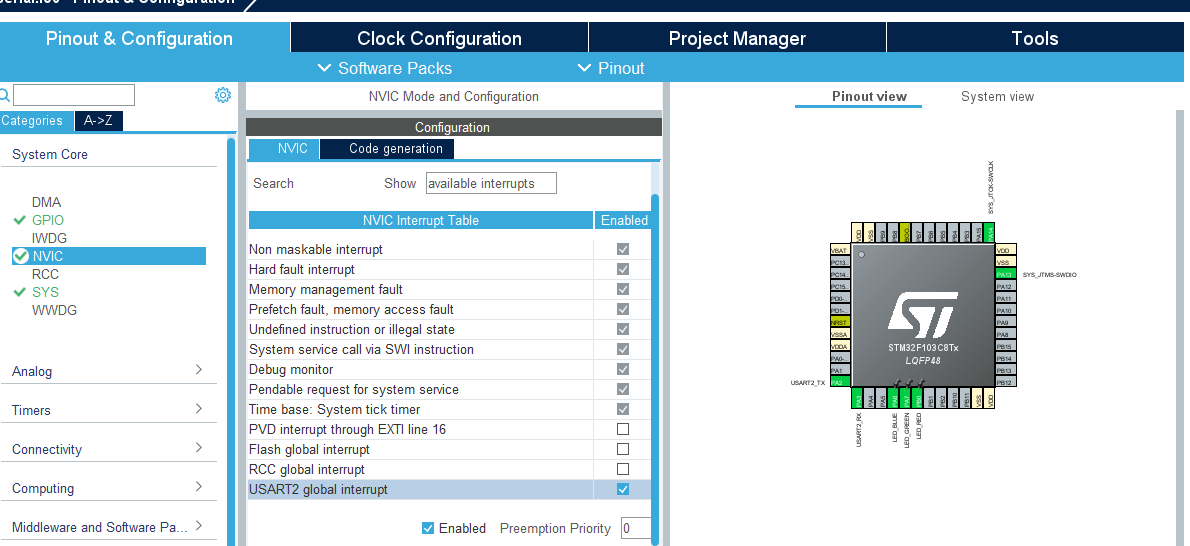Open the categories settings gear icon
The height and width of the screenshot is (546, 1190).
coord(222,95)
